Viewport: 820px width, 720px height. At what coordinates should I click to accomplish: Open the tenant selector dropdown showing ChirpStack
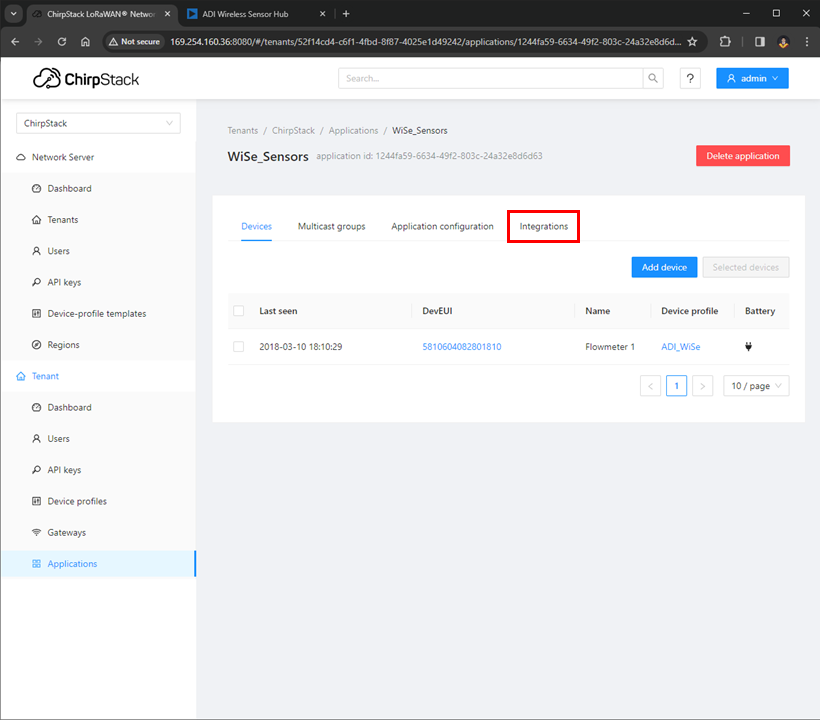tap(97, 122)
